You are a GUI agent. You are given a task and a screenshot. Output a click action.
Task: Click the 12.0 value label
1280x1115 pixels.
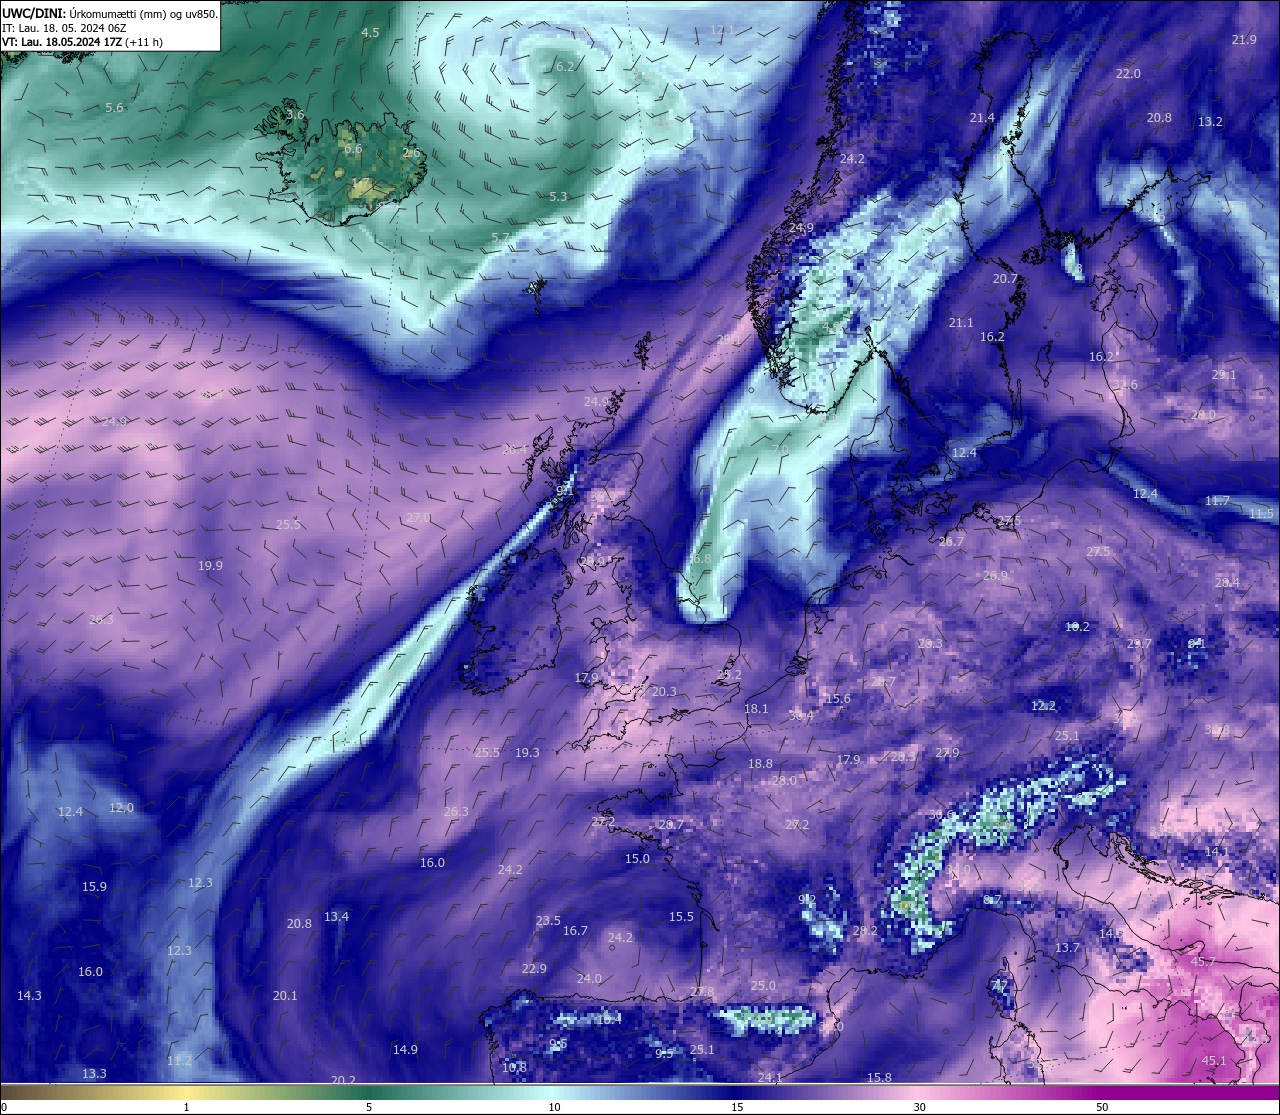click(x=121, y=808)
